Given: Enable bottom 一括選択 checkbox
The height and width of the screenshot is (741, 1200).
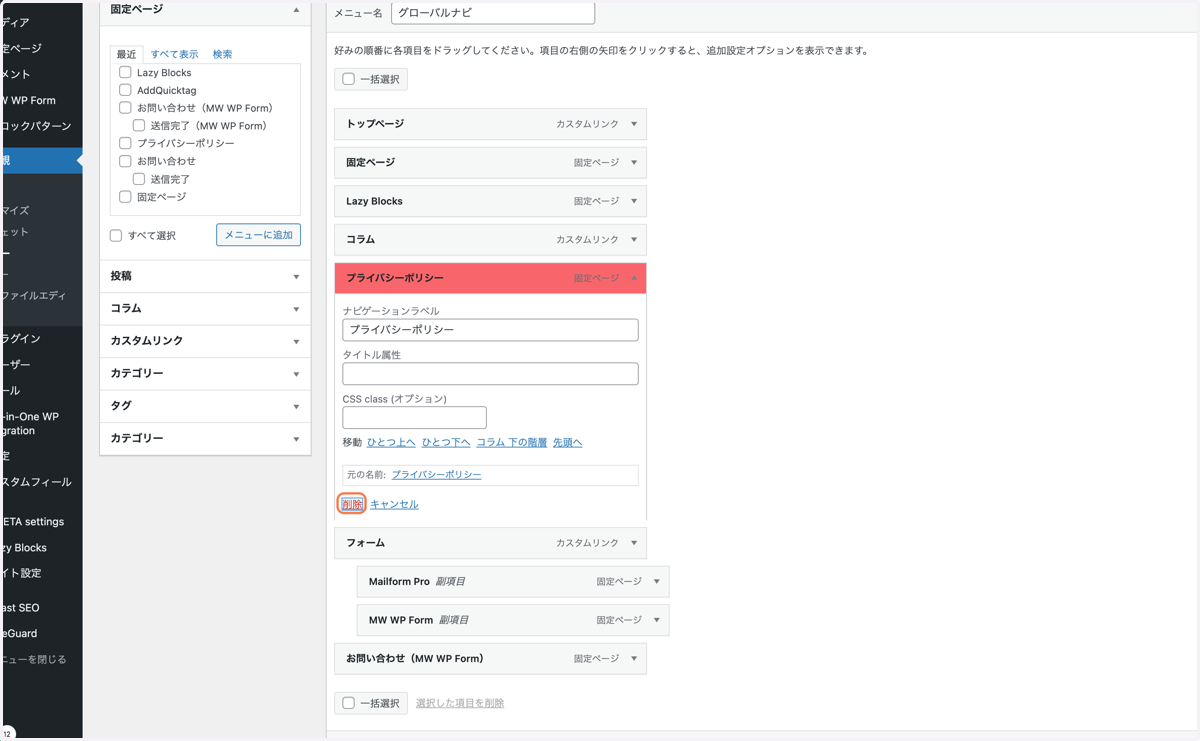Looking at the screenshot, I should click(349, 703).
